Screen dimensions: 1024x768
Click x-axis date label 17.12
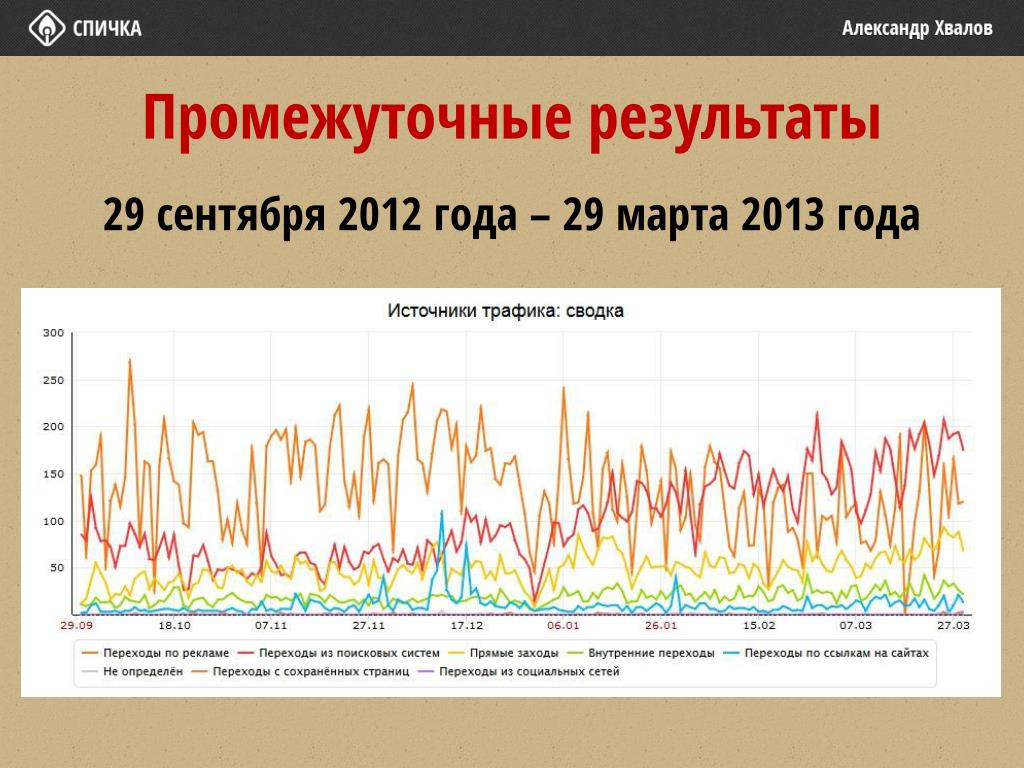tap(467, 626)
